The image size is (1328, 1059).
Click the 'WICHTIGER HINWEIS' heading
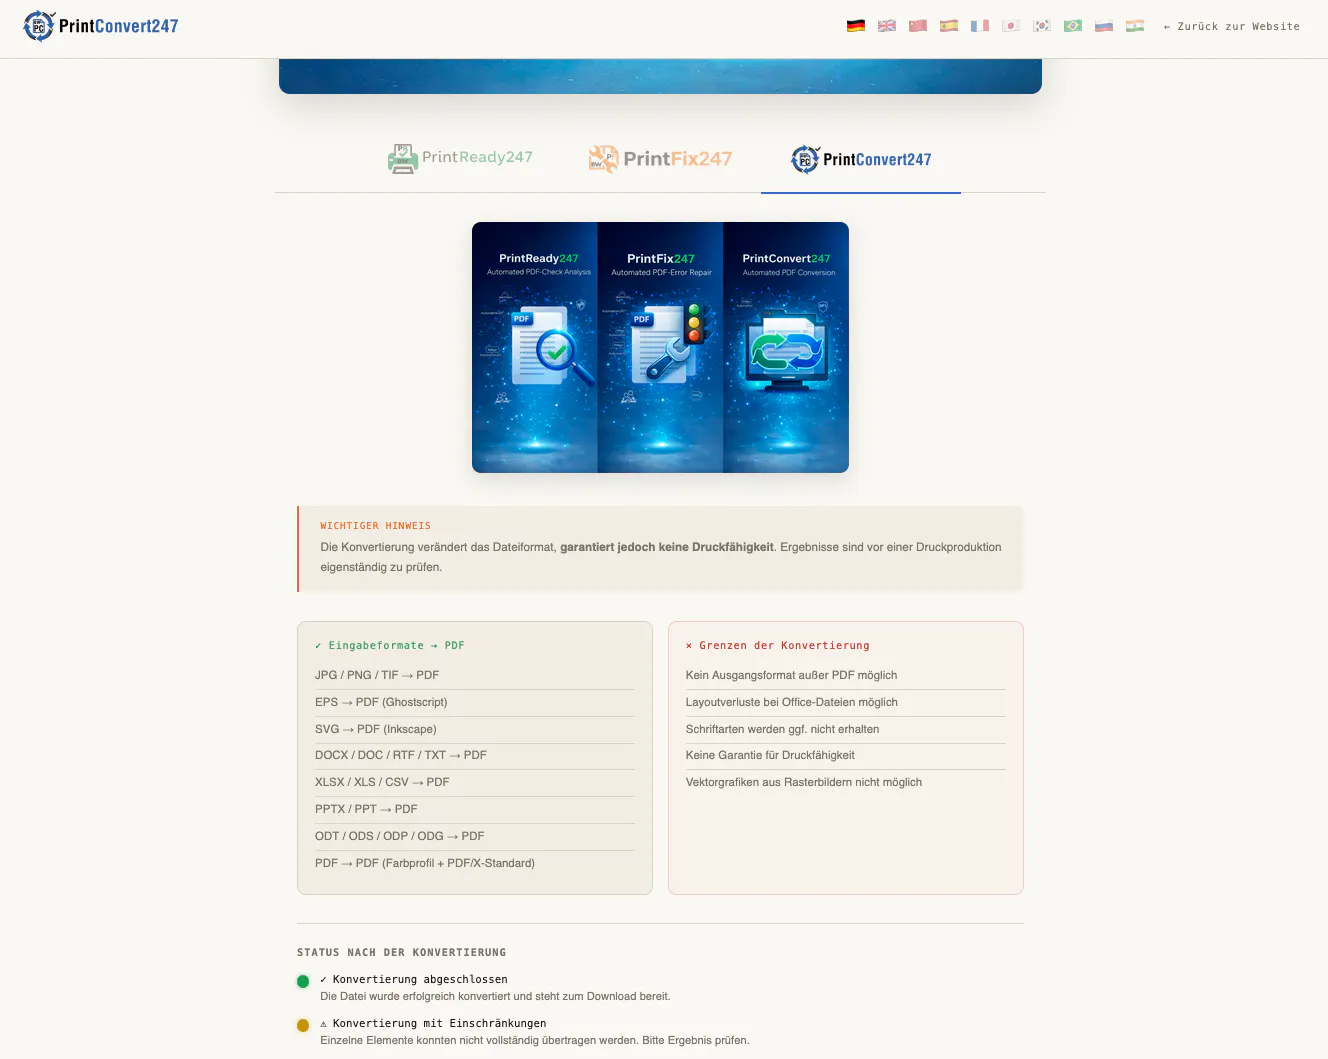[375, 526]
